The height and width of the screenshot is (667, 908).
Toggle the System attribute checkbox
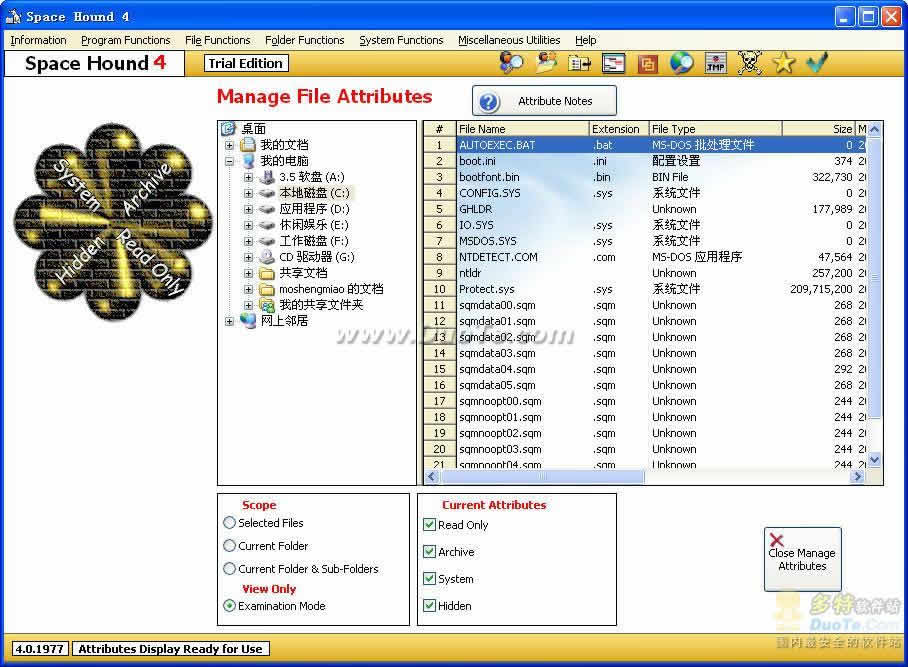tap(430, 578)
